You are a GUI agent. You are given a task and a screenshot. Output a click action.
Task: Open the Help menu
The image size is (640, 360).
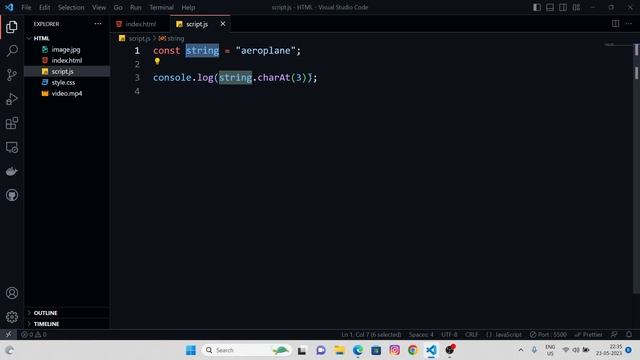point(188,7)
